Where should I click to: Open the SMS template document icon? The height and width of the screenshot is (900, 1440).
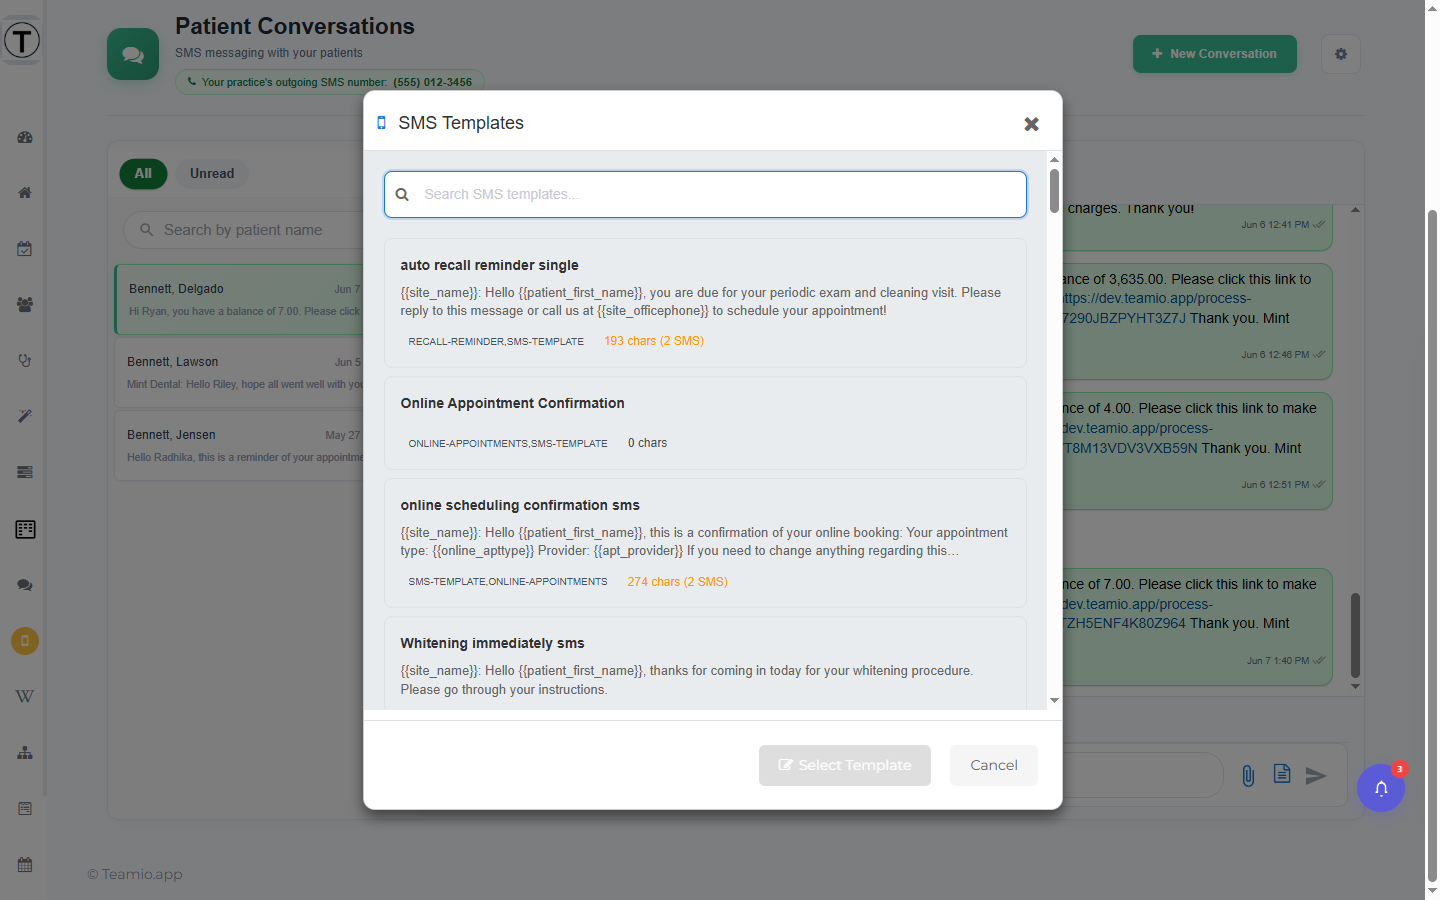click(x=1282, y=774)
